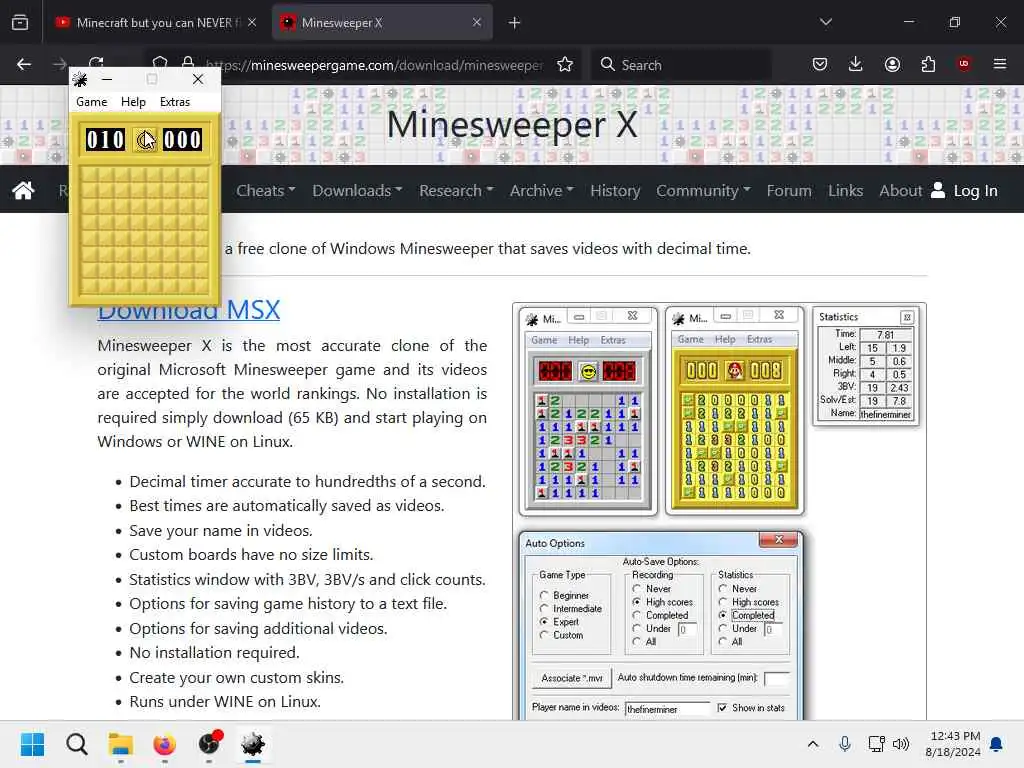Open the About page
The height and width of the screenshot is (768, 1024).
pos(901,190)
